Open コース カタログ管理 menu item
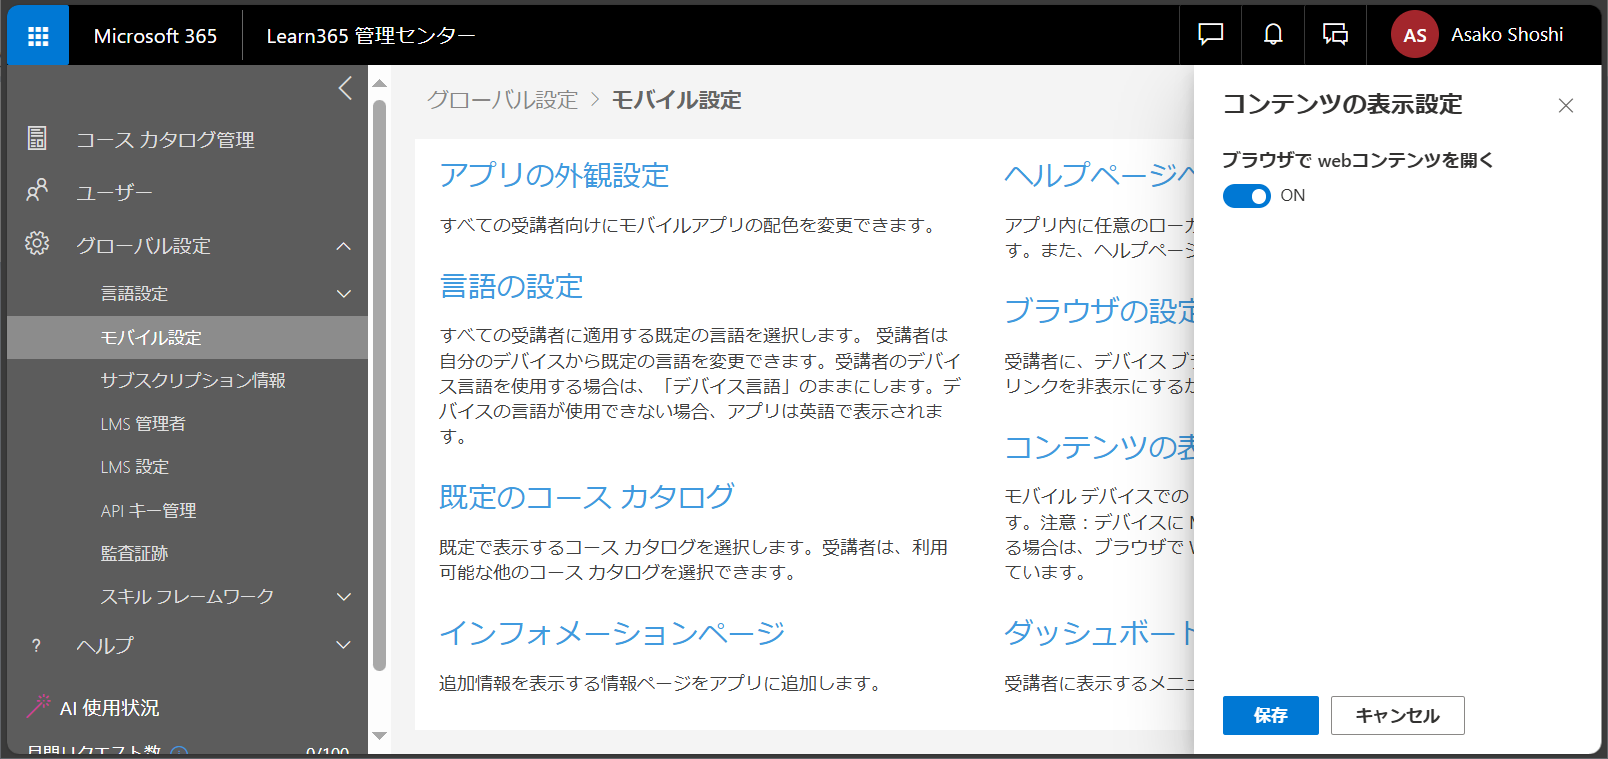Screen dimensions: 1608x759 (165, 140)
